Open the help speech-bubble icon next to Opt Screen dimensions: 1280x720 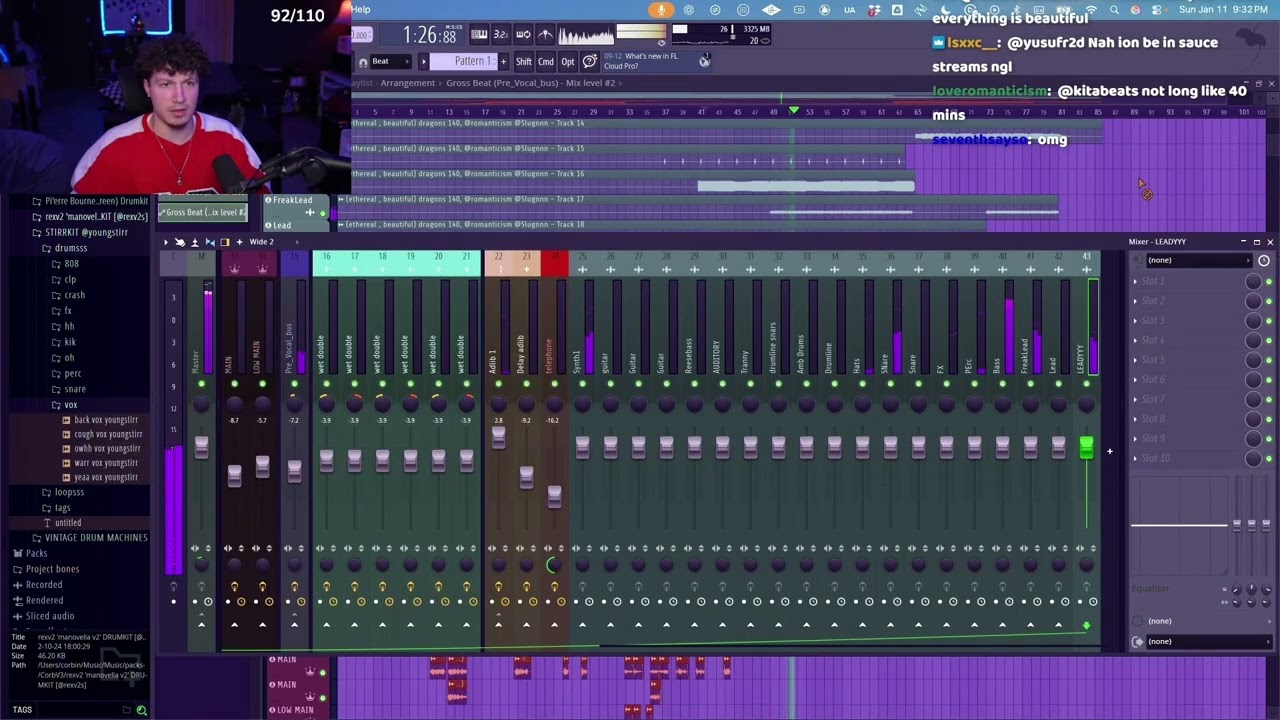589,61
